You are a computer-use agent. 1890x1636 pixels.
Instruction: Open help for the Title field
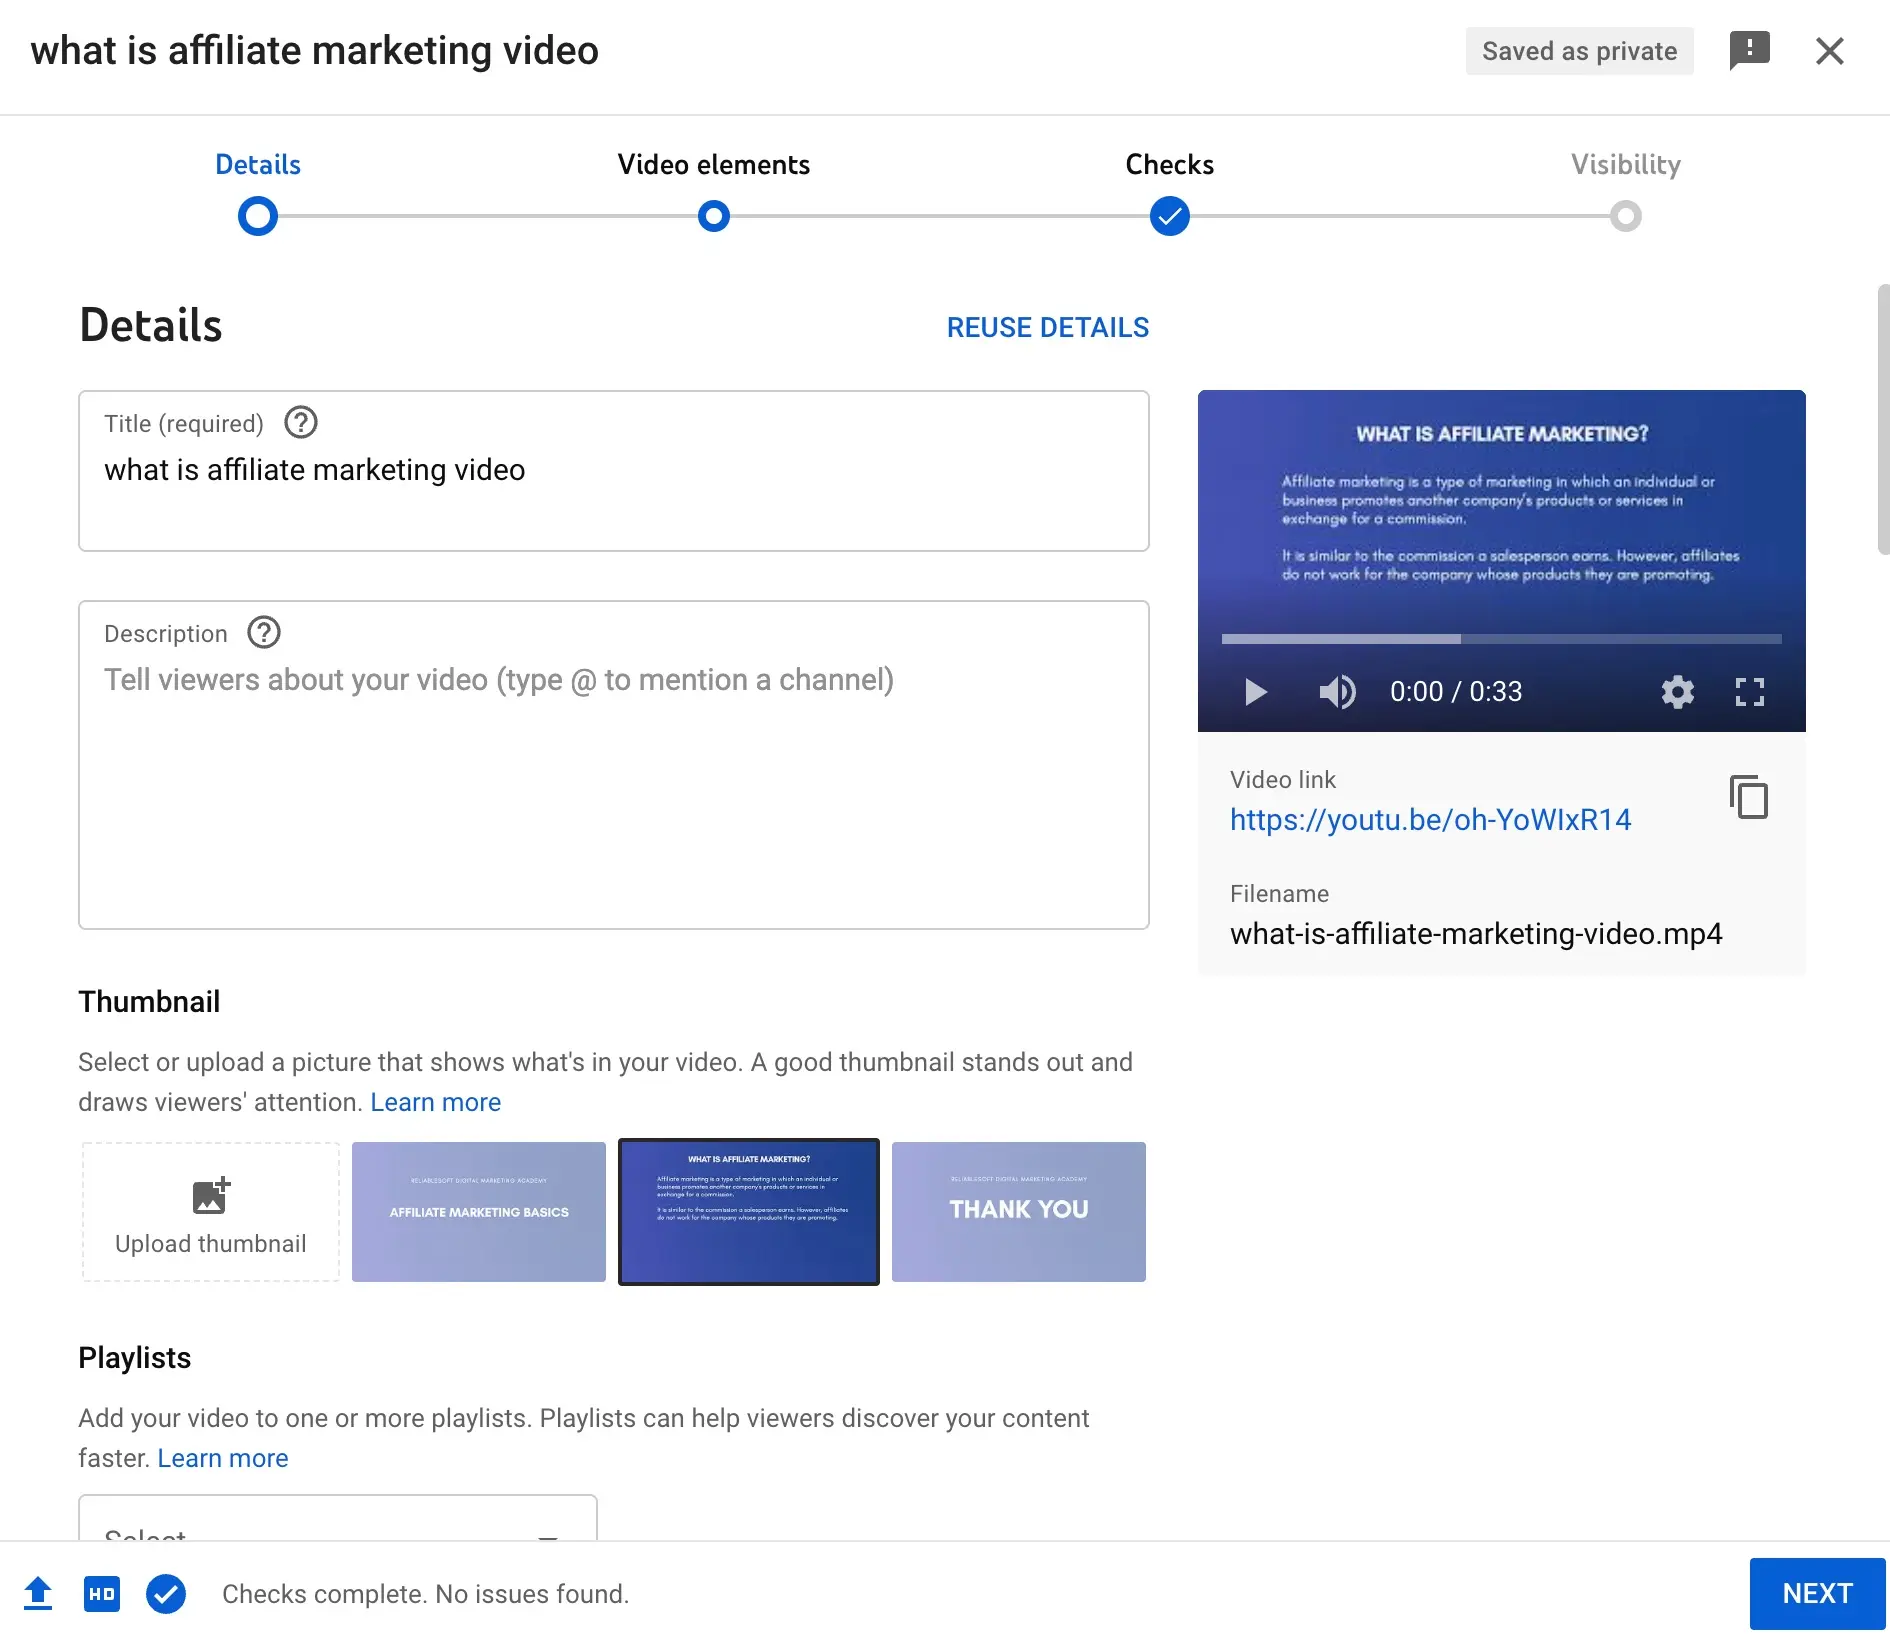pos(300,423)
